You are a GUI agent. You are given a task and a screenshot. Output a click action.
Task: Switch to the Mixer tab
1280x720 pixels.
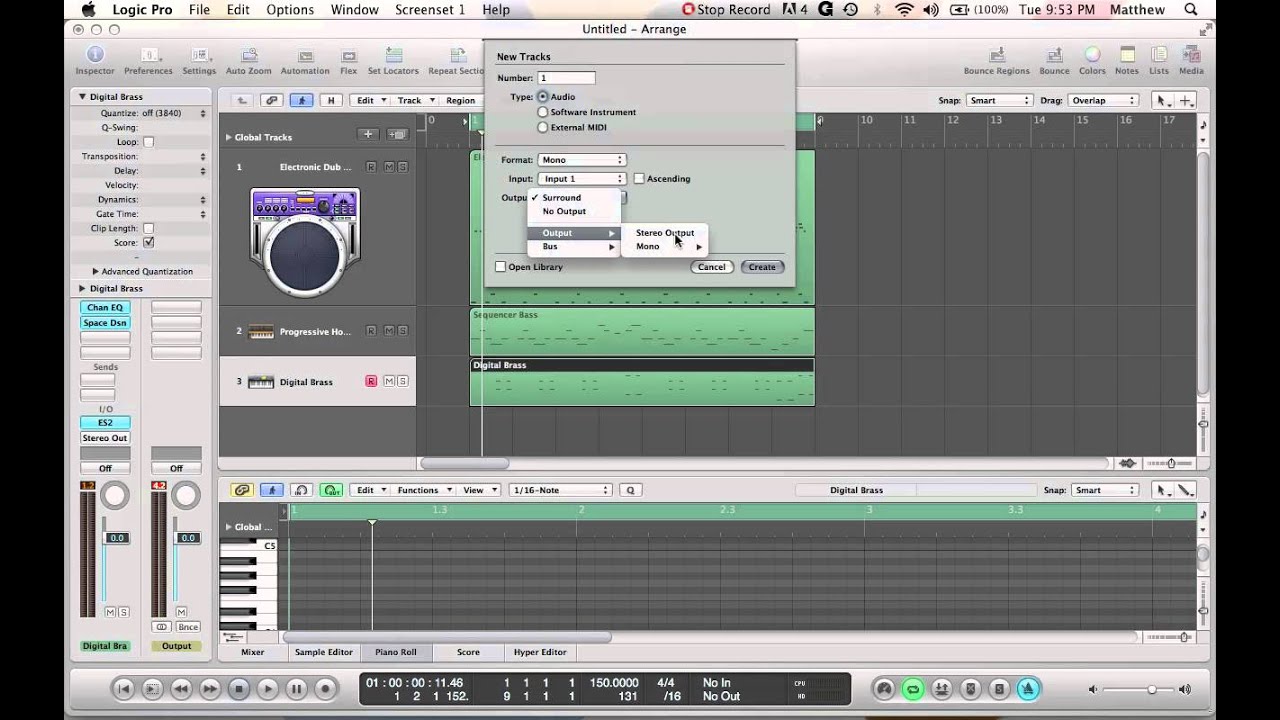[x=253, y=652]
